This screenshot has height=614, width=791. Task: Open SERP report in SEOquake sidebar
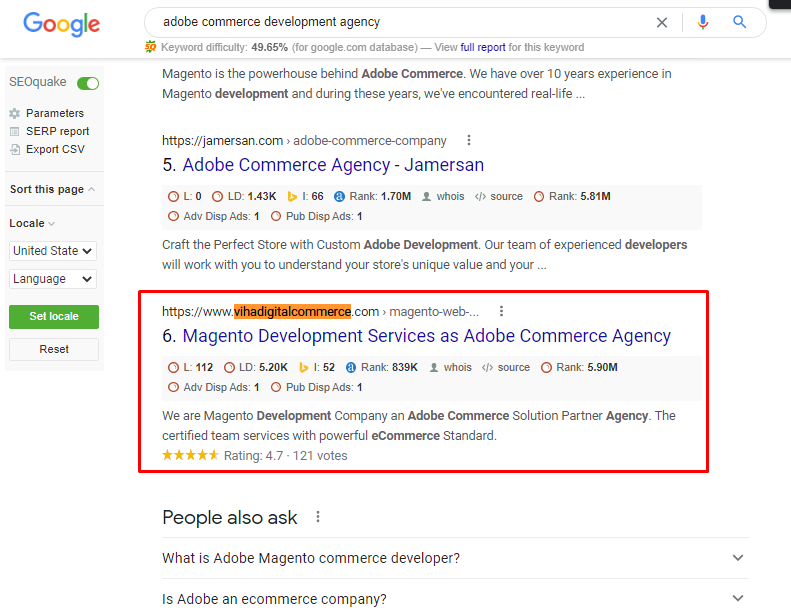point(49,131)
